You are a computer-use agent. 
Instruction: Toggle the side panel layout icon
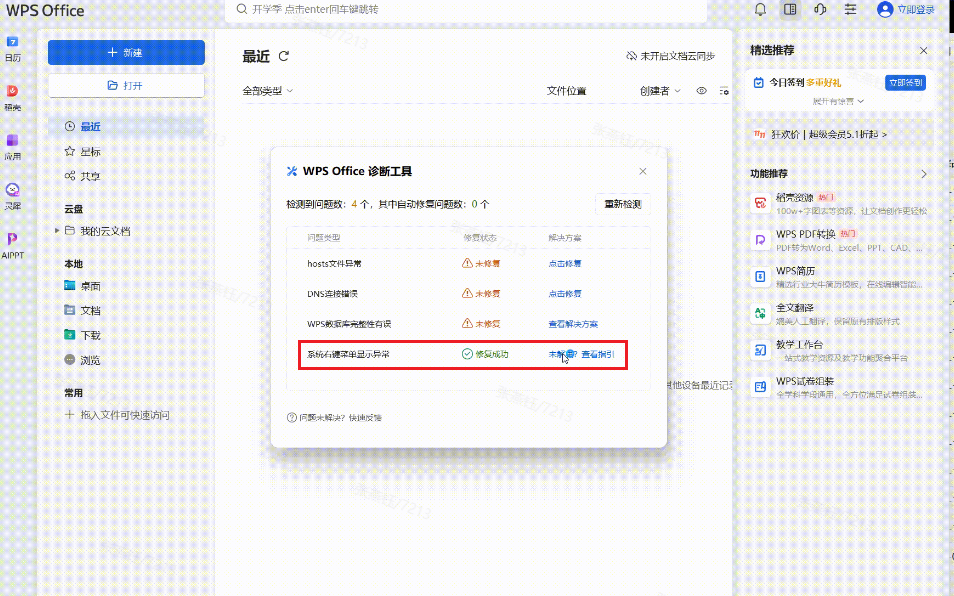(x=790, y=9)
